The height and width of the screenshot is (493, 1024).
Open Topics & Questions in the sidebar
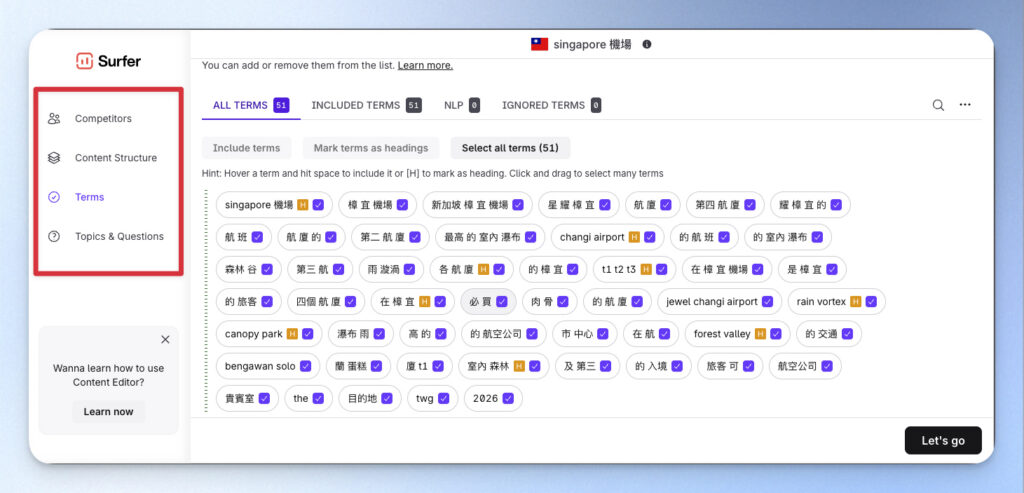pyautogui.click(x=108, y=236)
